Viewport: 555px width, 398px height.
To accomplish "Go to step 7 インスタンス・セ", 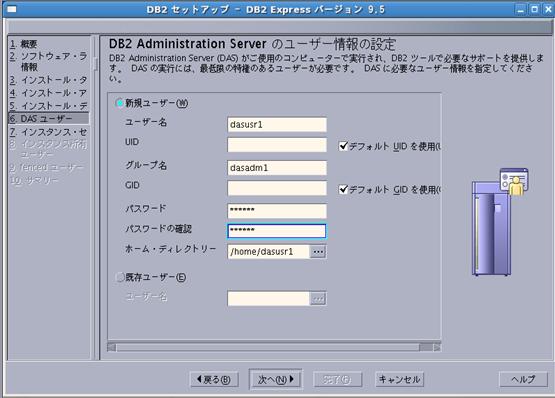I will [x=48, y=132].
